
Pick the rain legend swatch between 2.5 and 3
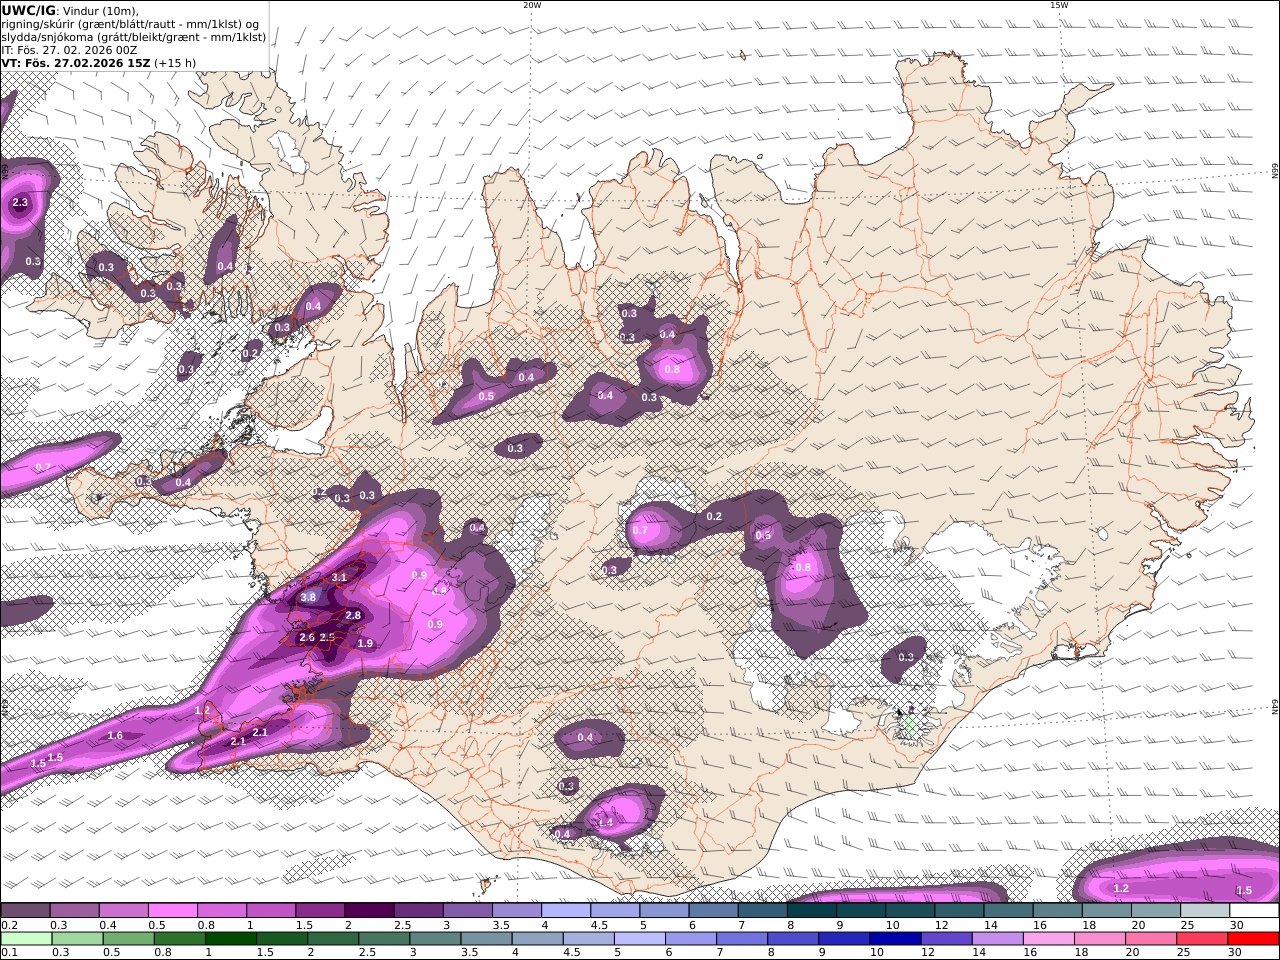pos(383,939)
